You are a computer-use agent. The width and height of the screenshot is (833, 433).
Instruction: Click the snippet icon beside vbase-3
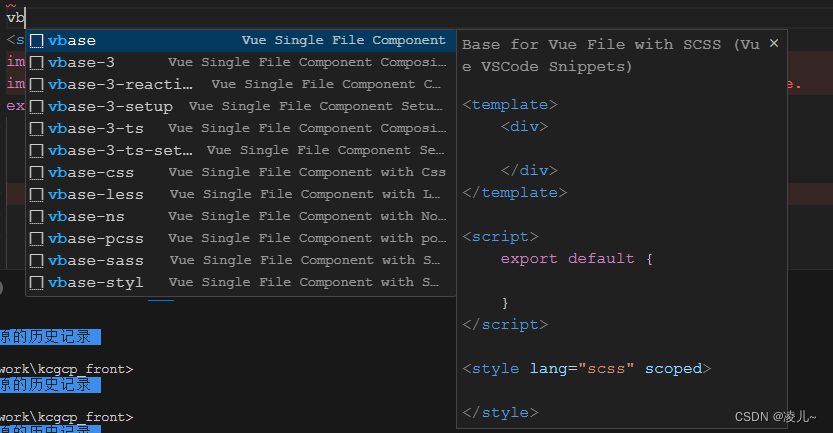(x=36, y=63)
